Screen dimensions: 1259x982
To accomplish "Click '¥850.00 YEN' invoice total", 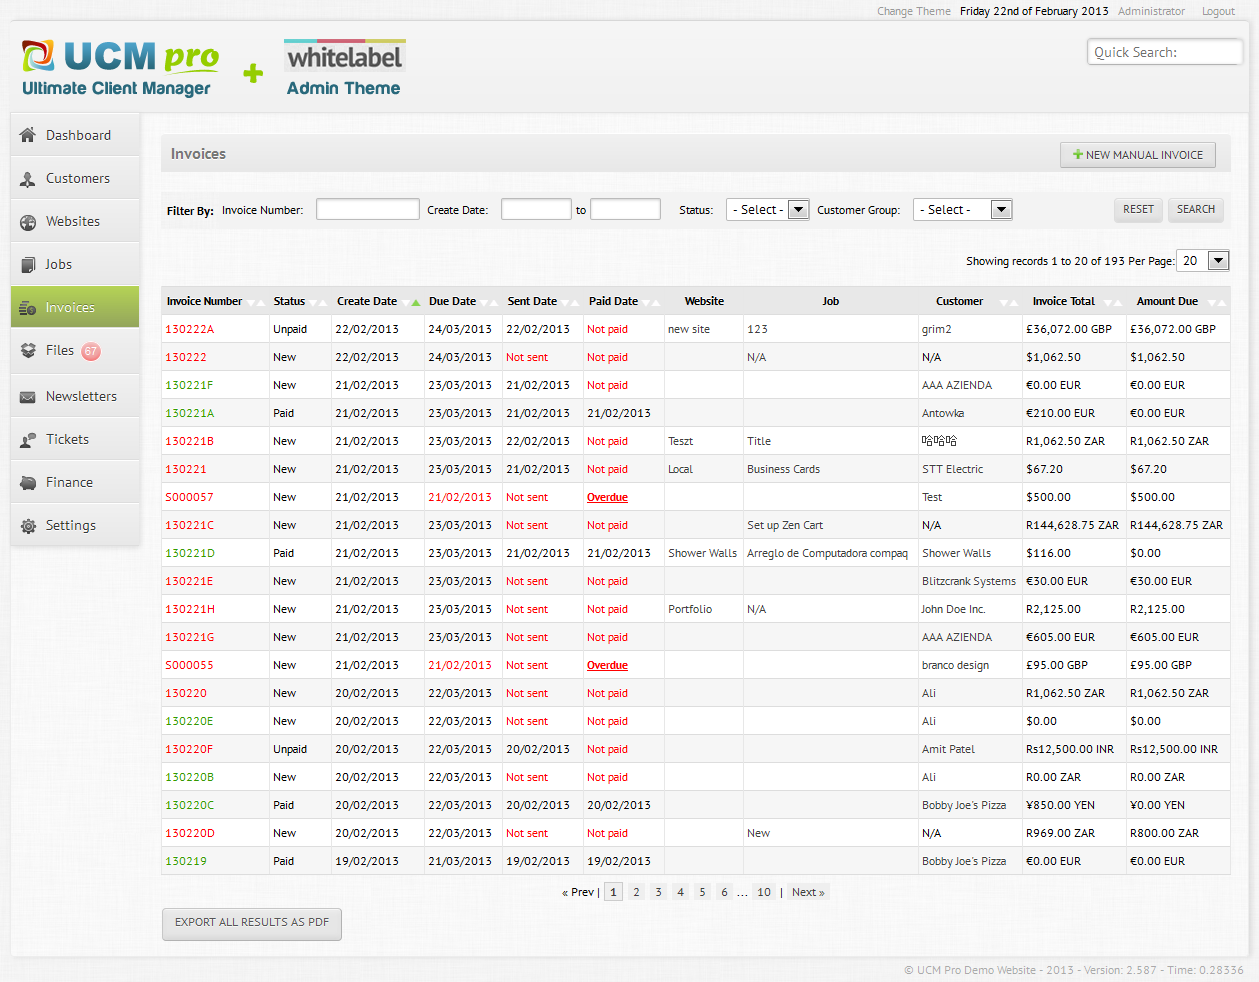I will tap(1060, 805).
